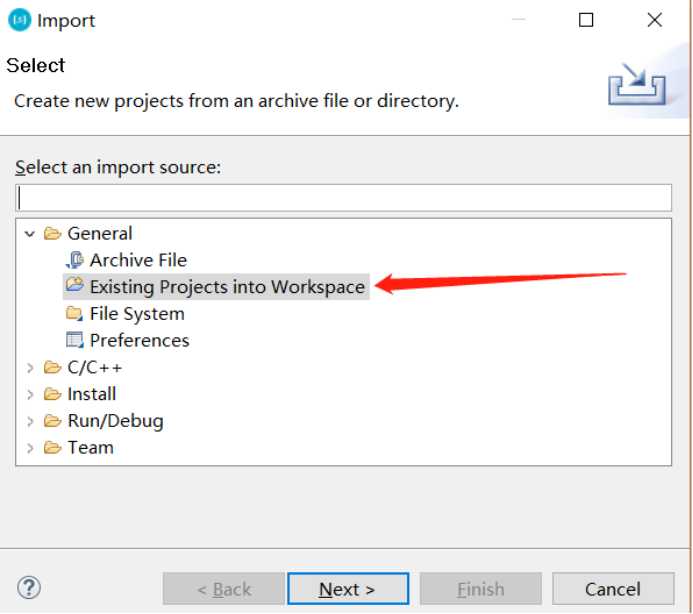Expand the Install category
The width and height of the screenshot is (693, 614).
[30, 394]
